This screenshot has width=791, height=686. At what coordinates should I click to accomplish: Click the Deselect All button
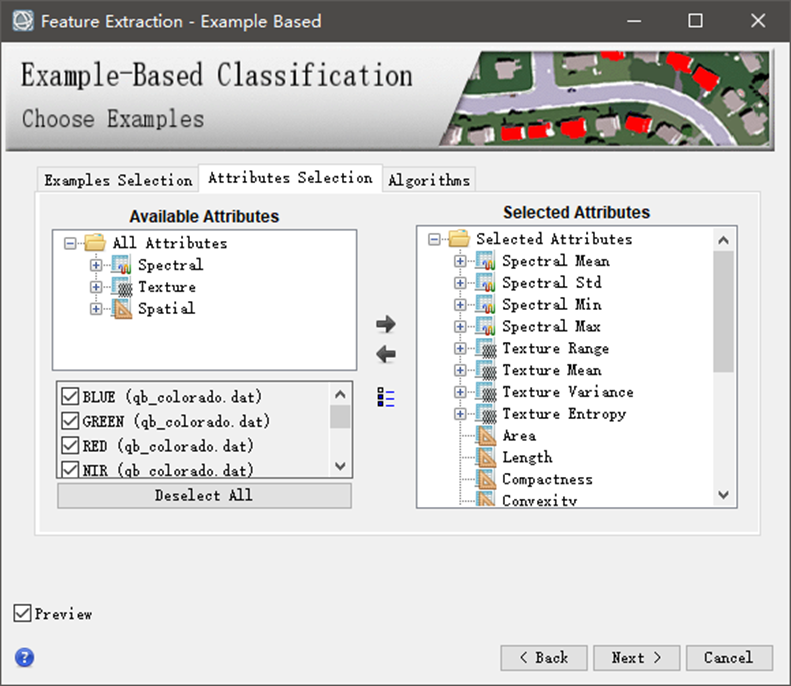point(204,495)
